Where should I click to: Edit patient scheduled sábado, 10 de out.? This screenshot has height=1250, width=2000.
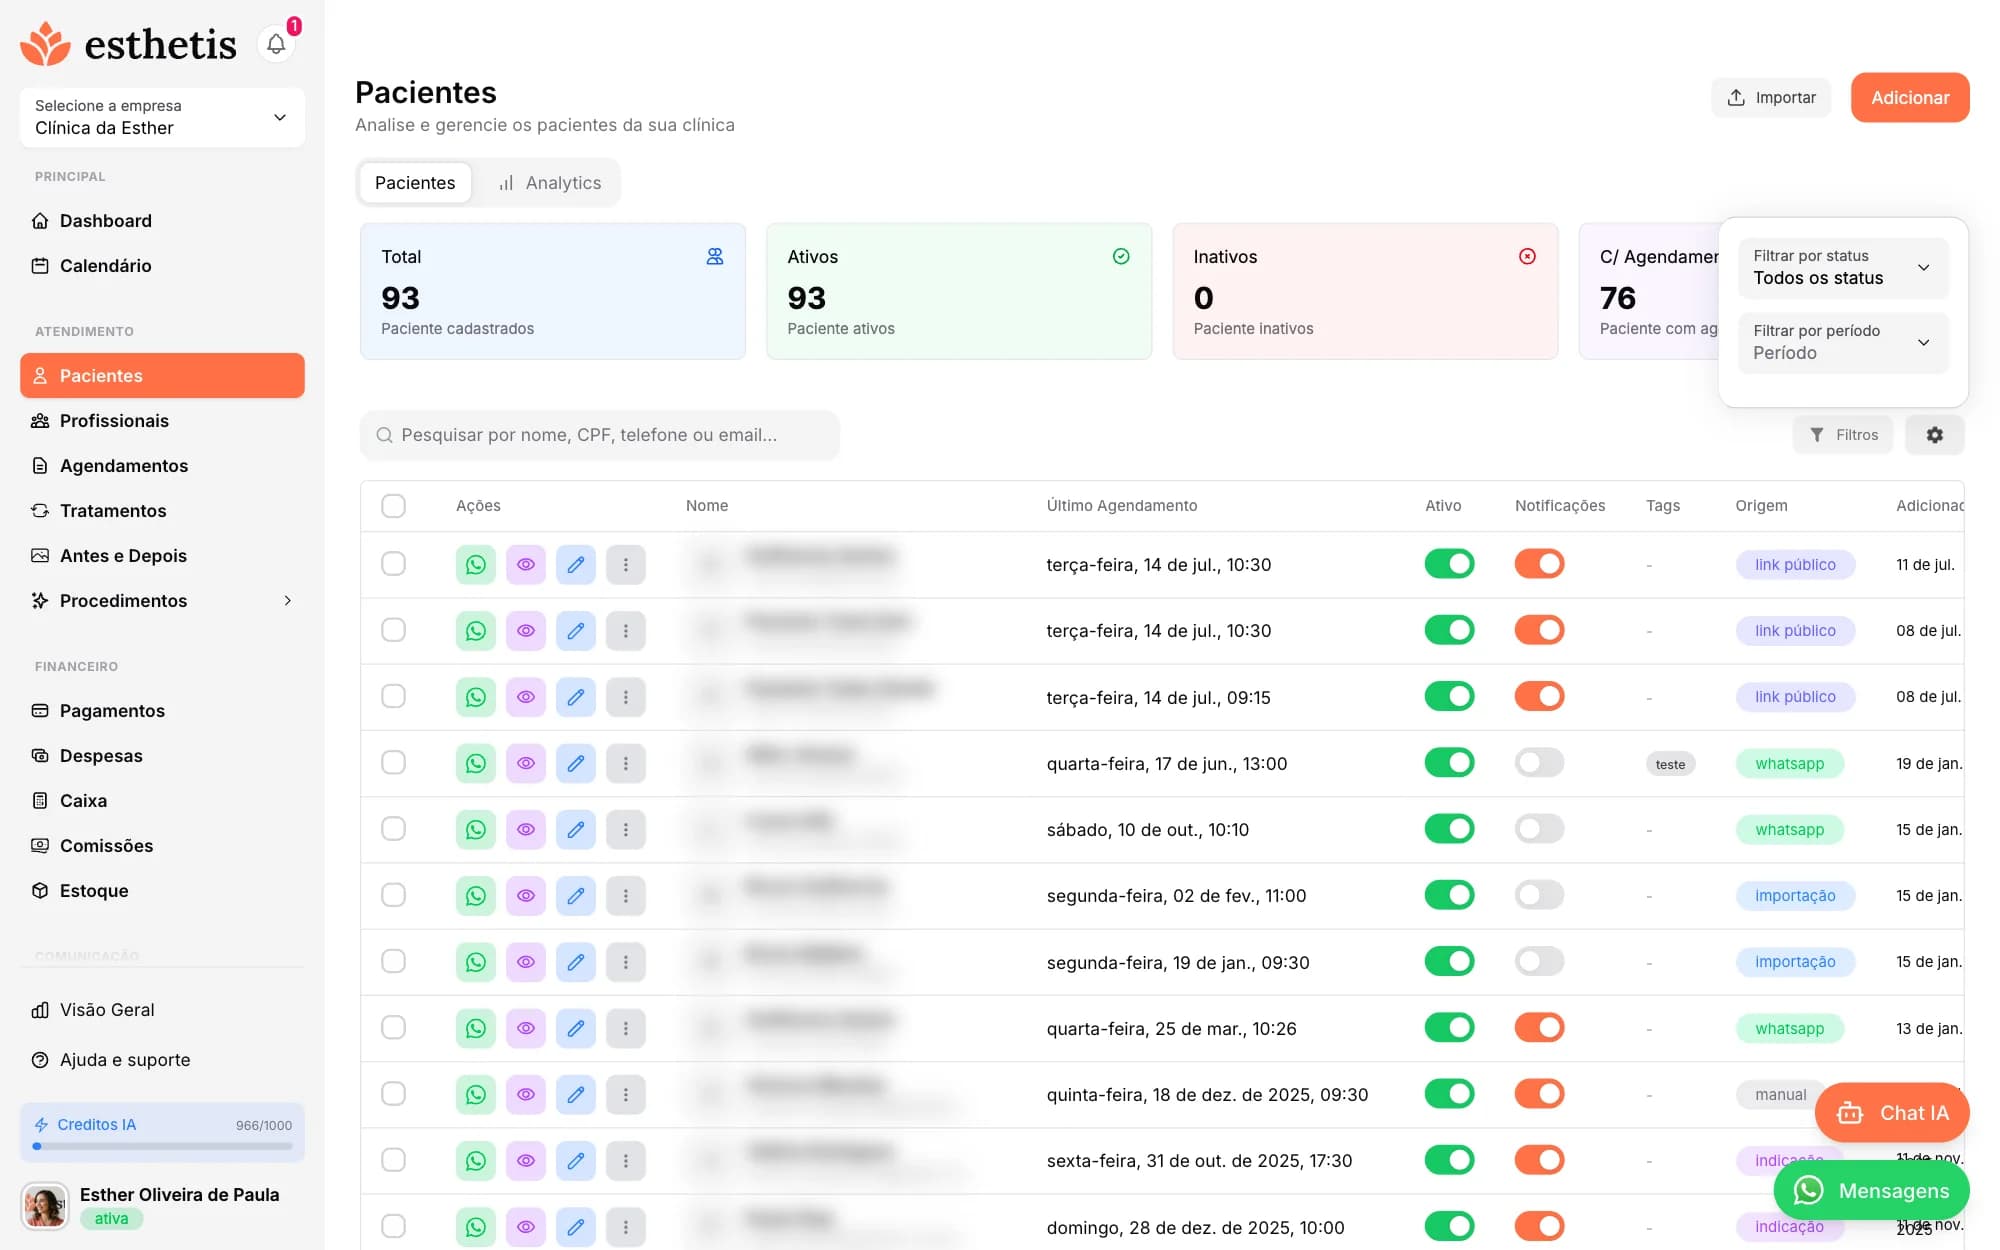(576, 829)
